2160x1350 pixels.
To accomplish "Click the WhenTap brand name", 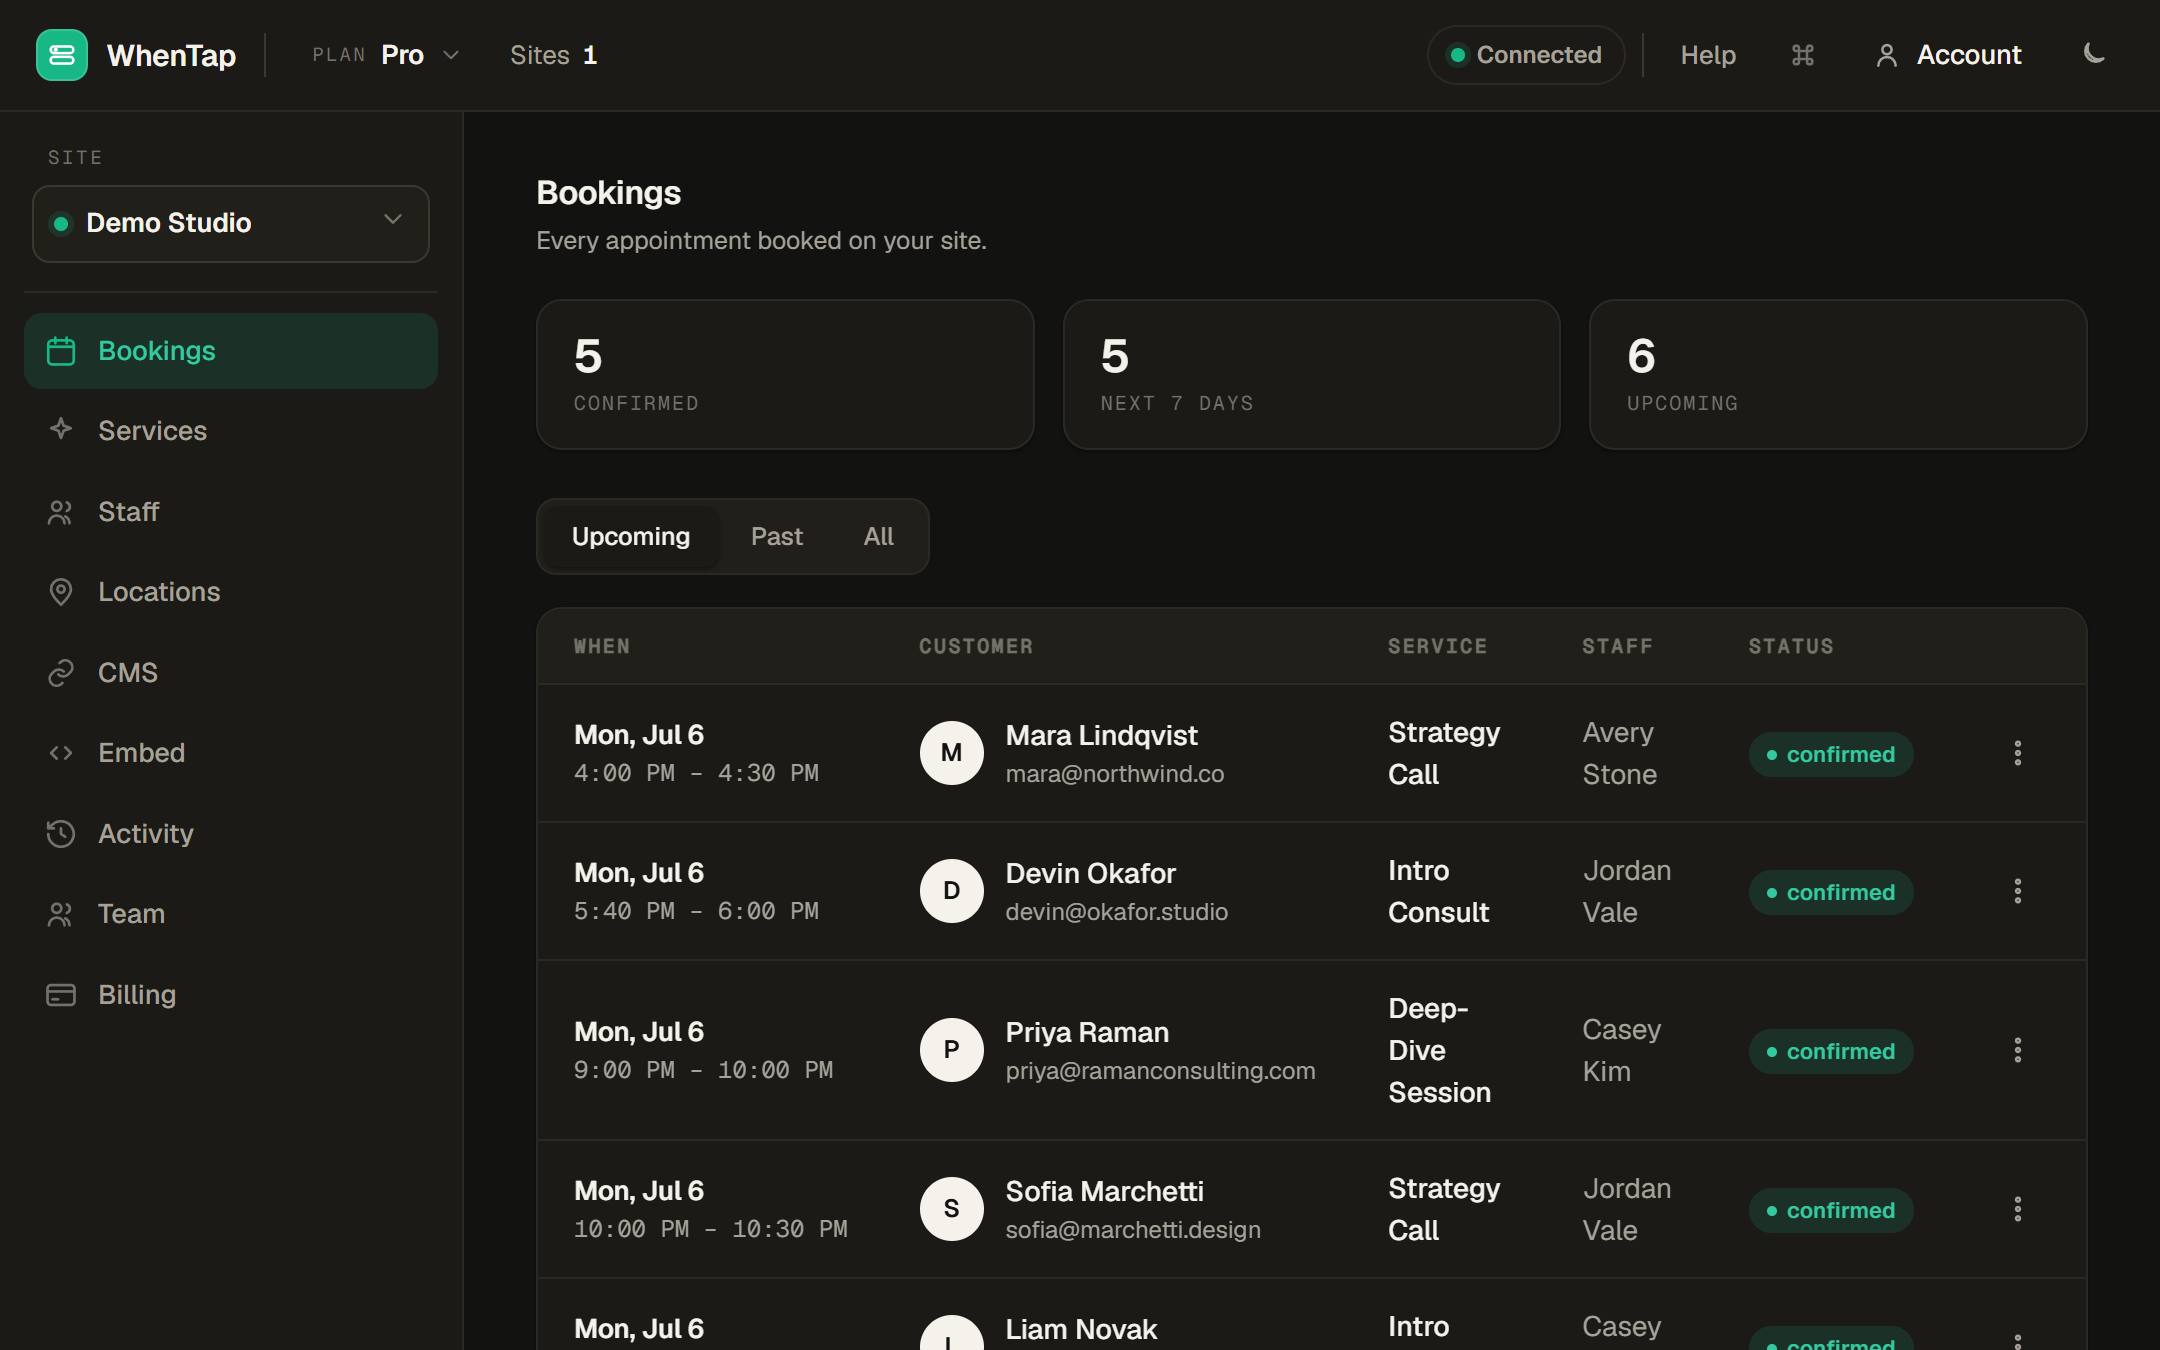I will [x=171, y=55].
